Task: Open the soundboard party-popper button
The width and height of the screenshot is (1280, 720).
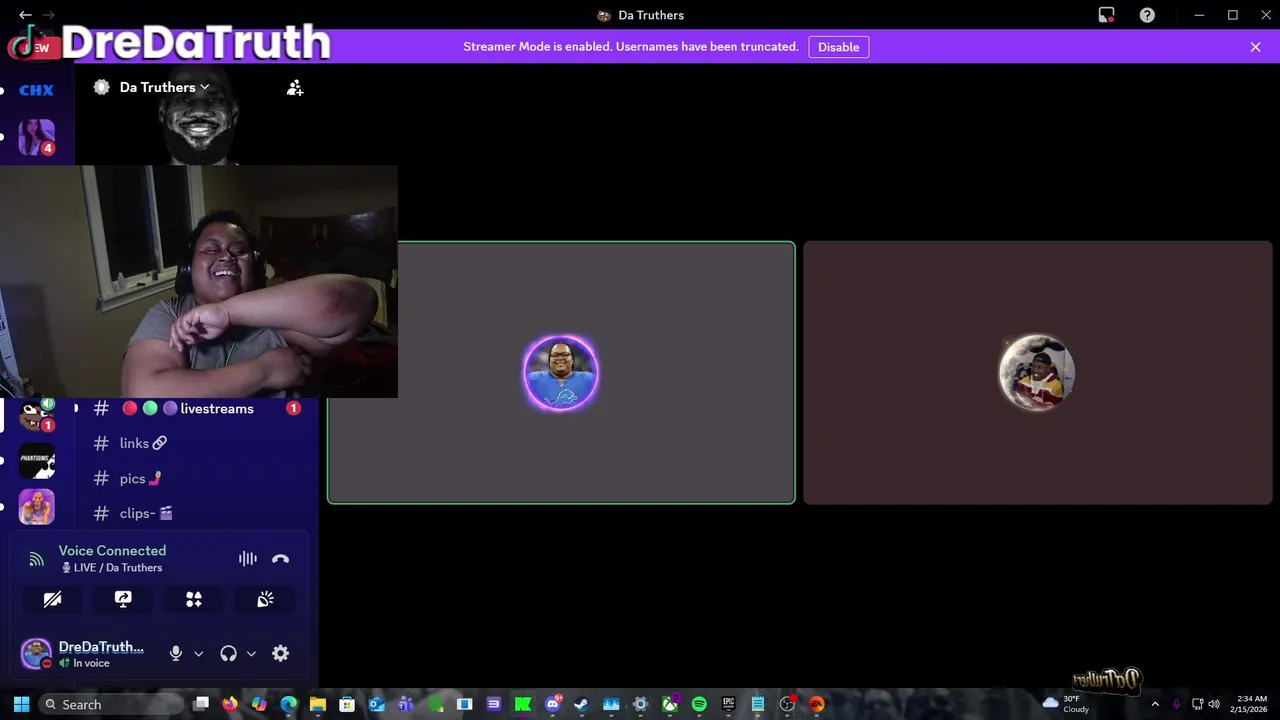Action: 265,599
